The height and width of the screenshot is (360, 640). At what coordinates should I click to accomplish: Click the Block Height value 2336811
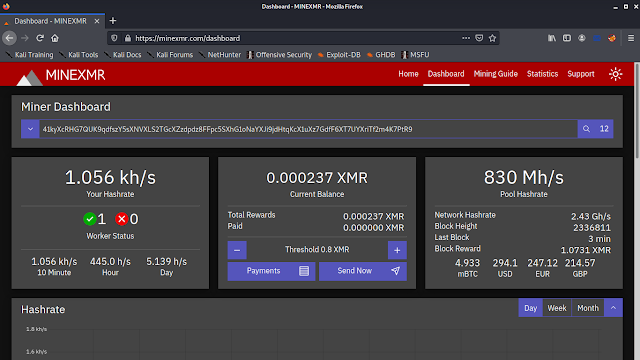[x=592, y=228]
